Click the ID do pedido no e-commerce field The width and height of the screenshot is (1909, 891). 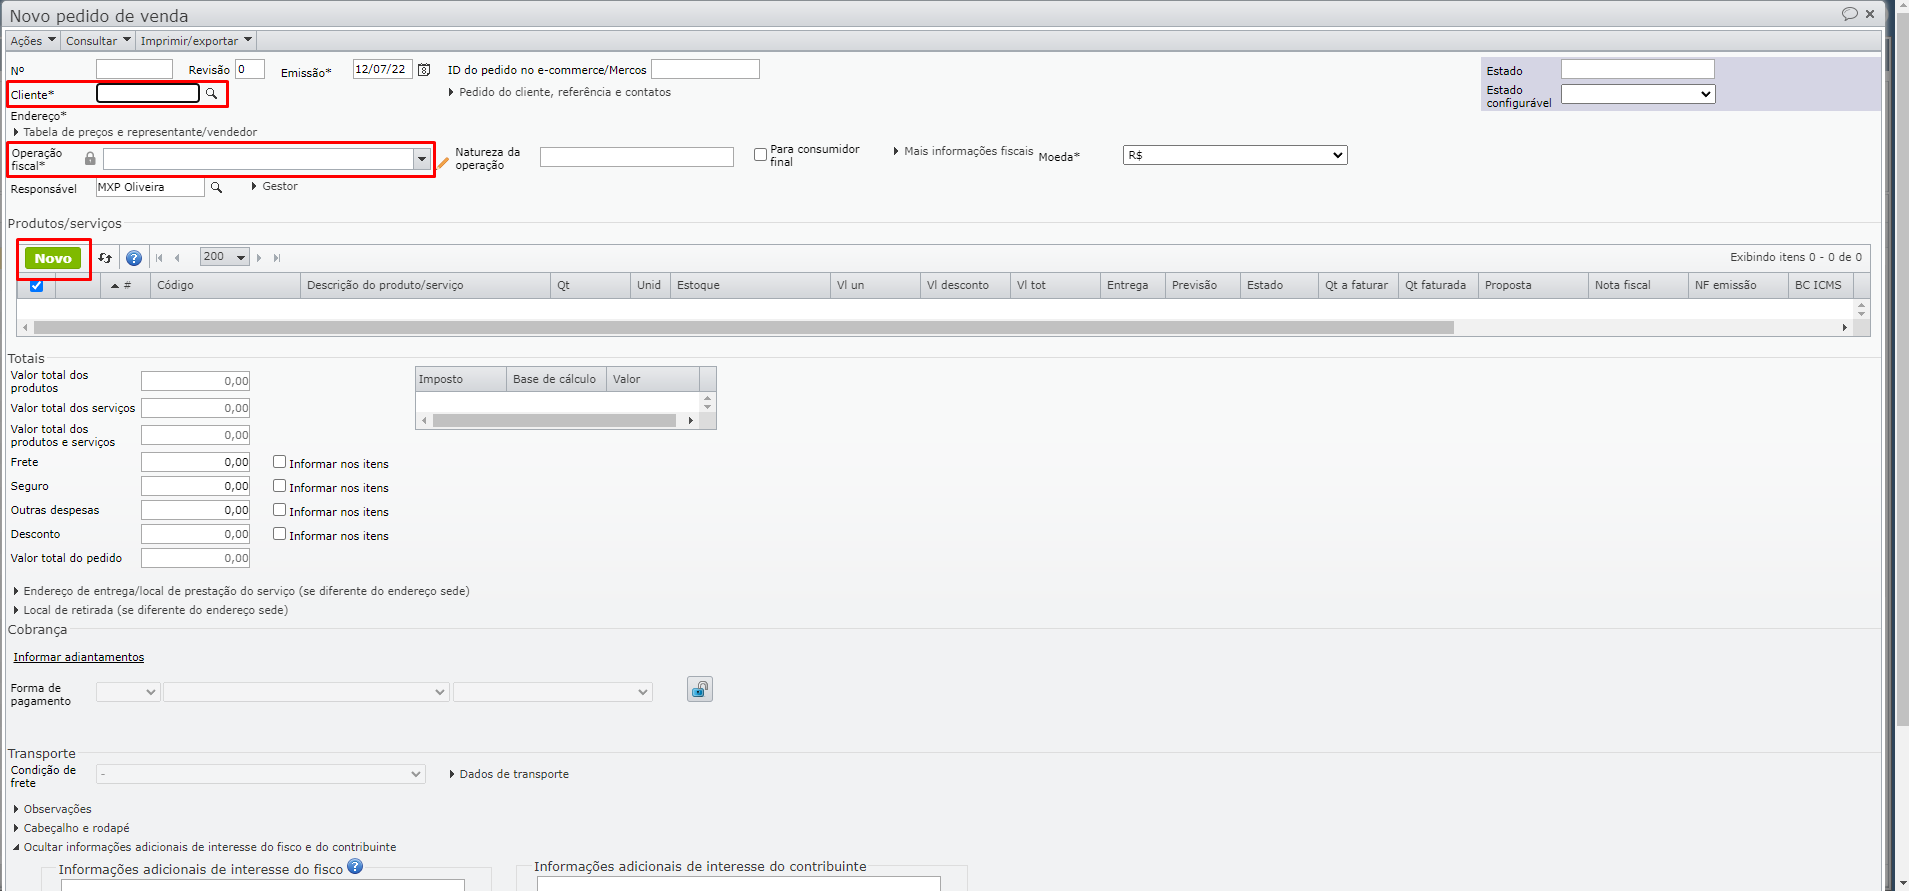point(705,69)
